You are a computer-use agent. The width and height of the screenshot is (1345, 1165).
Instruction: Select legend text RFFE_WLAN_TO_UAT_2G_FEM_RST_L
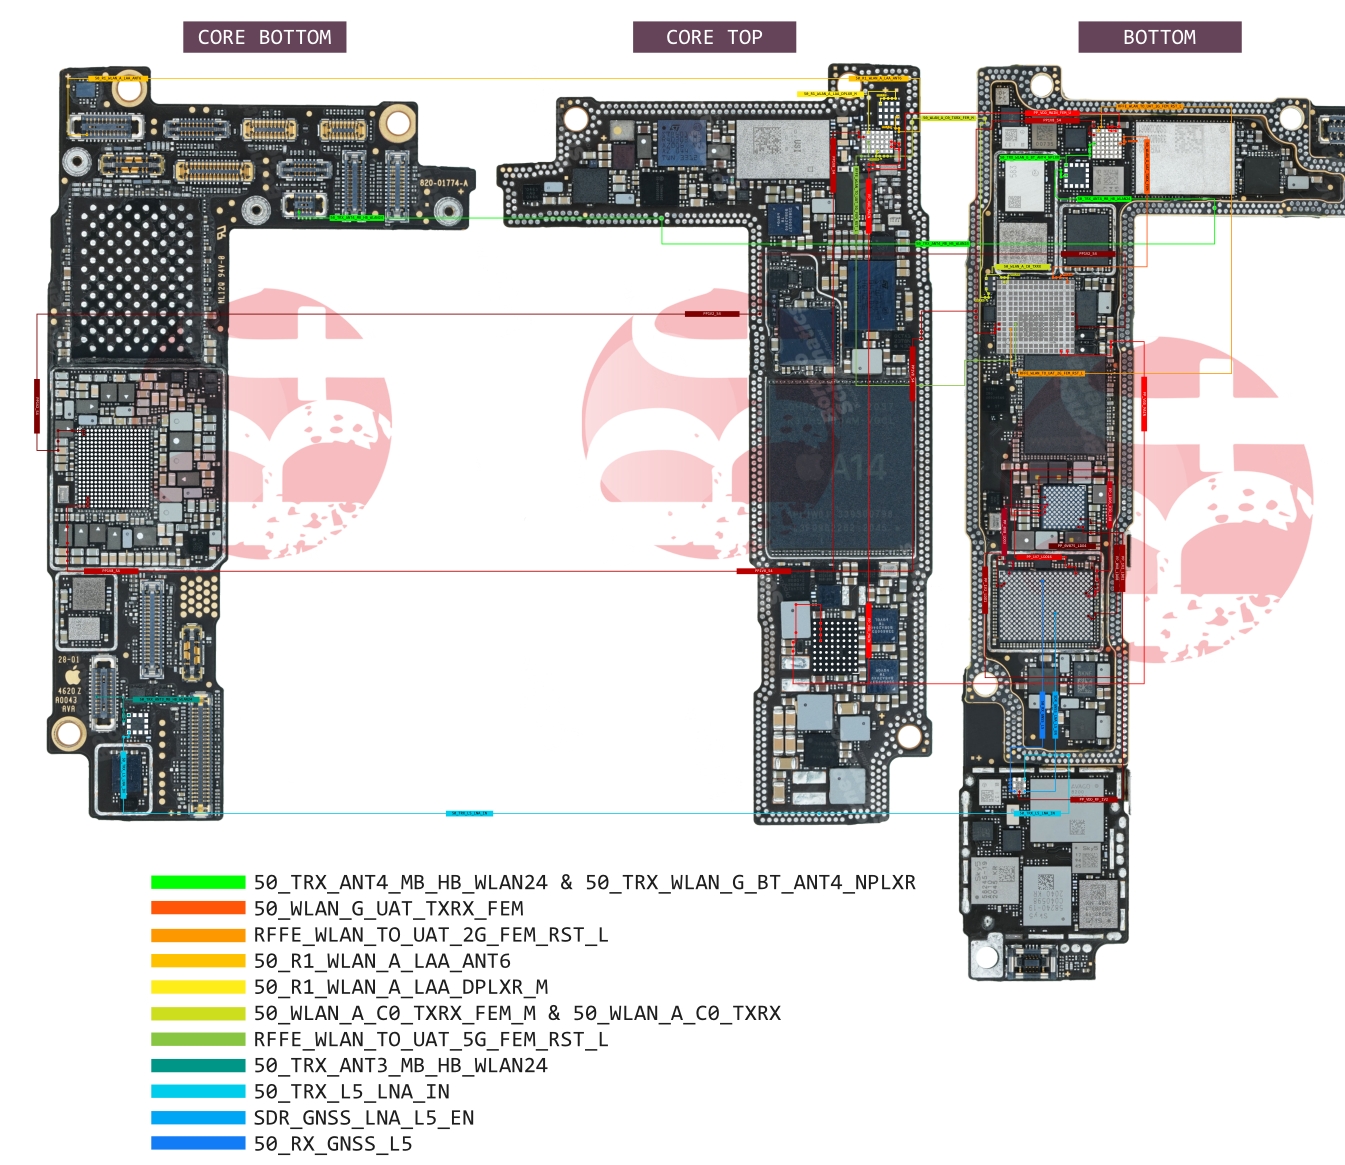coord(431,935)
